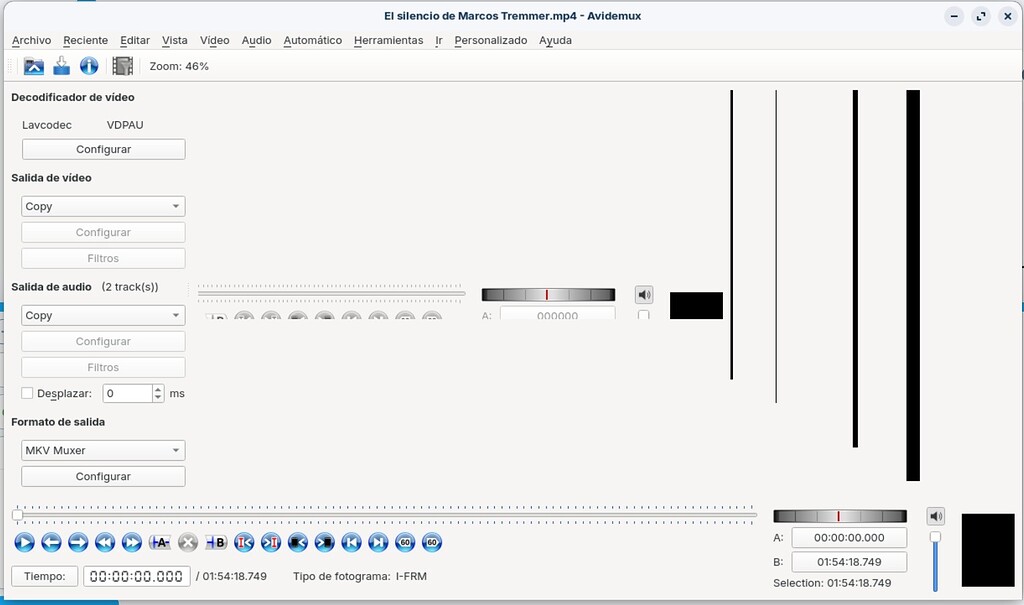Image resolution: width=1024 pixels, height=605 pixels.
Task: Open the Salida de audio Copy dropdown
Action: pos(103,315)
